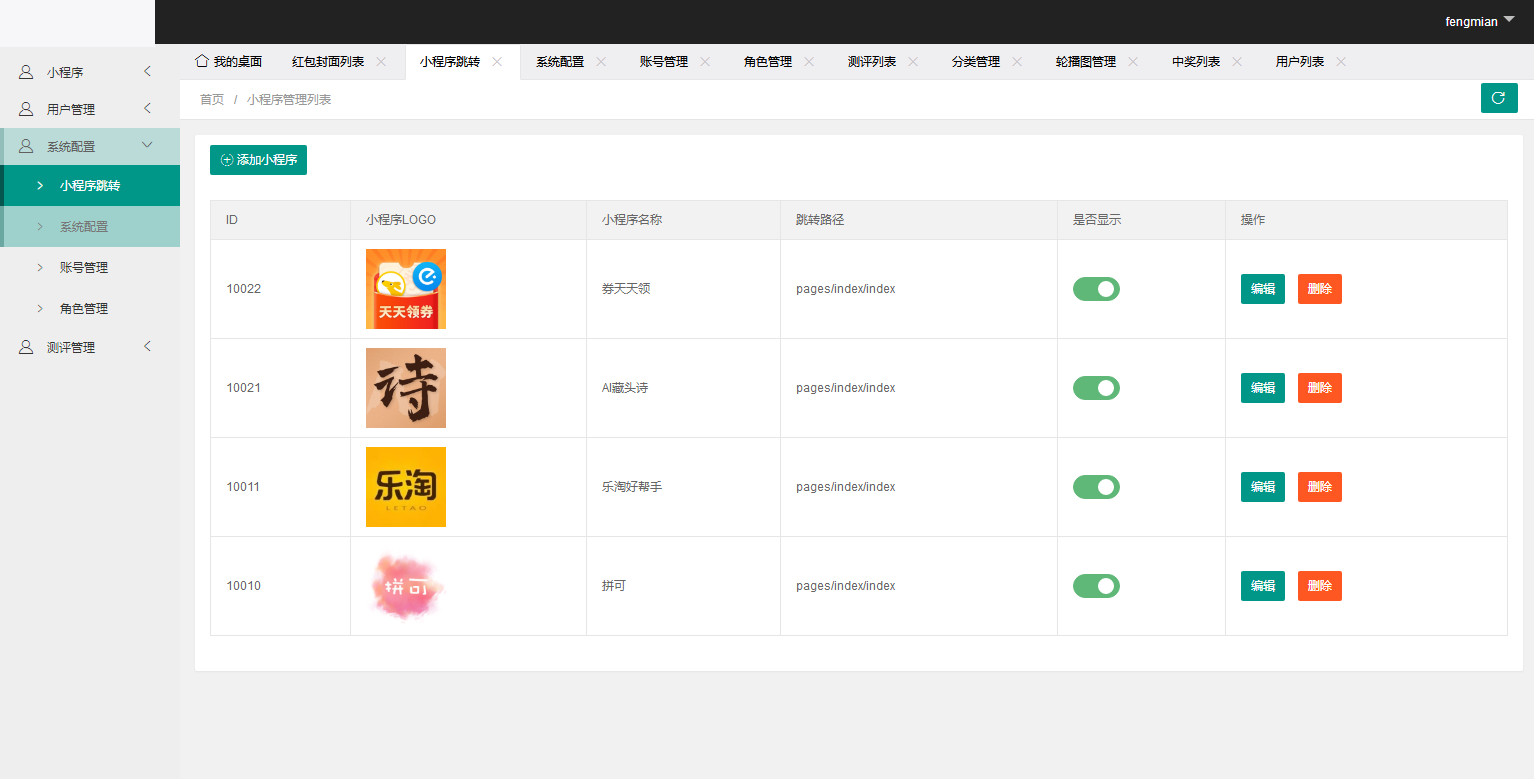Image resolution: width=1534 pixels, height=779 pixels.
Task: Disable display for 券天天领 mini program
Action: (x=1096, y=288)
